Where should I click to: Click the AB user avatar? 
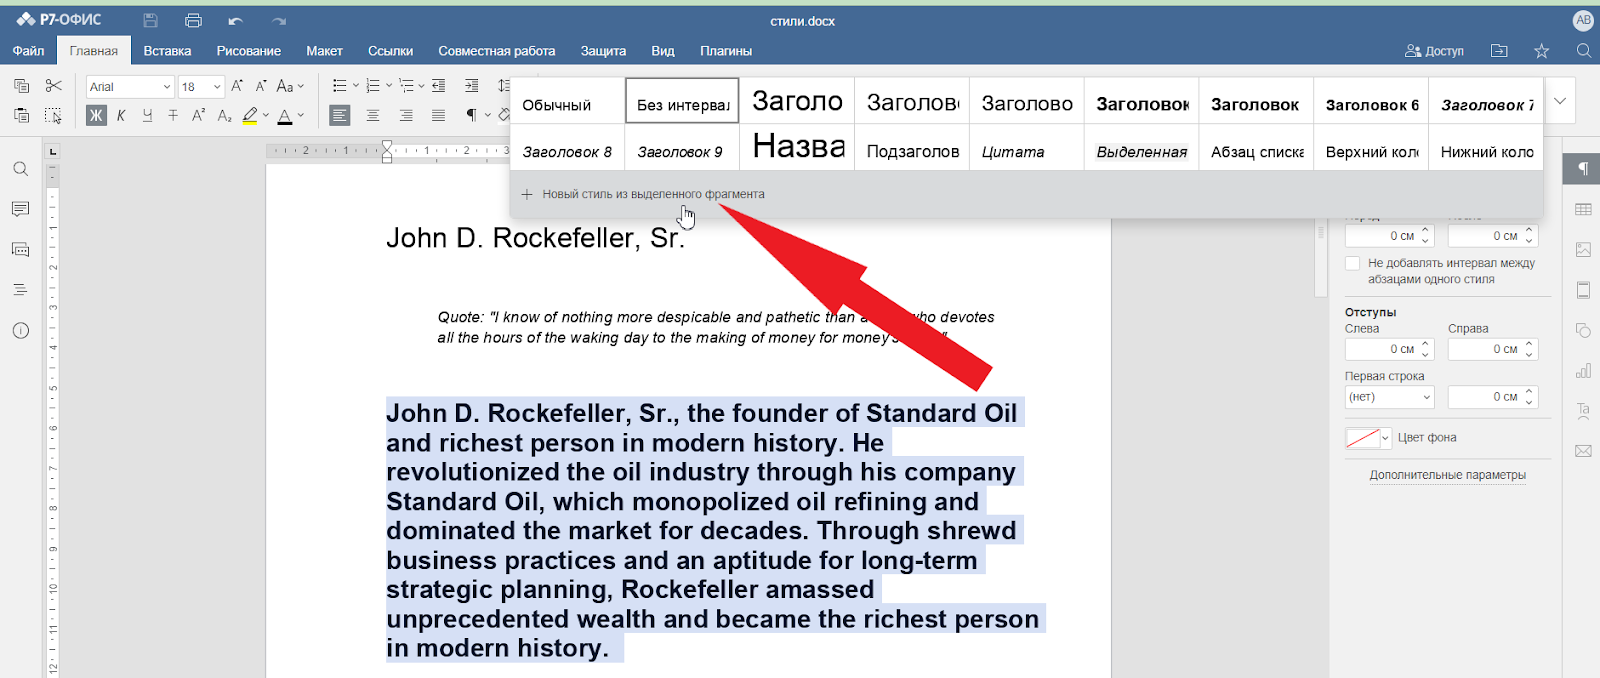click(1583, 20)
